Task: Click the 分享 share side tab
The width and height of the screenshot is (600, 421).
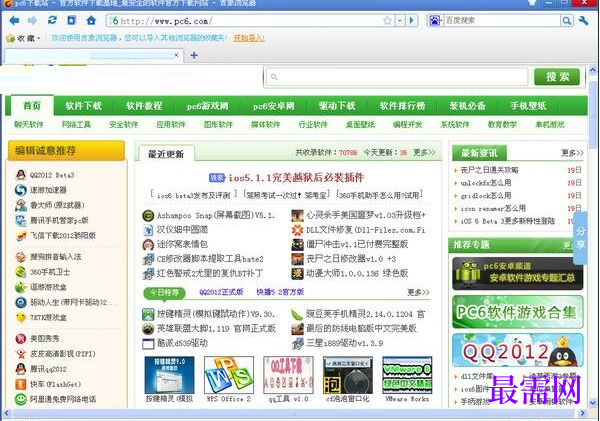Action: 581,238
